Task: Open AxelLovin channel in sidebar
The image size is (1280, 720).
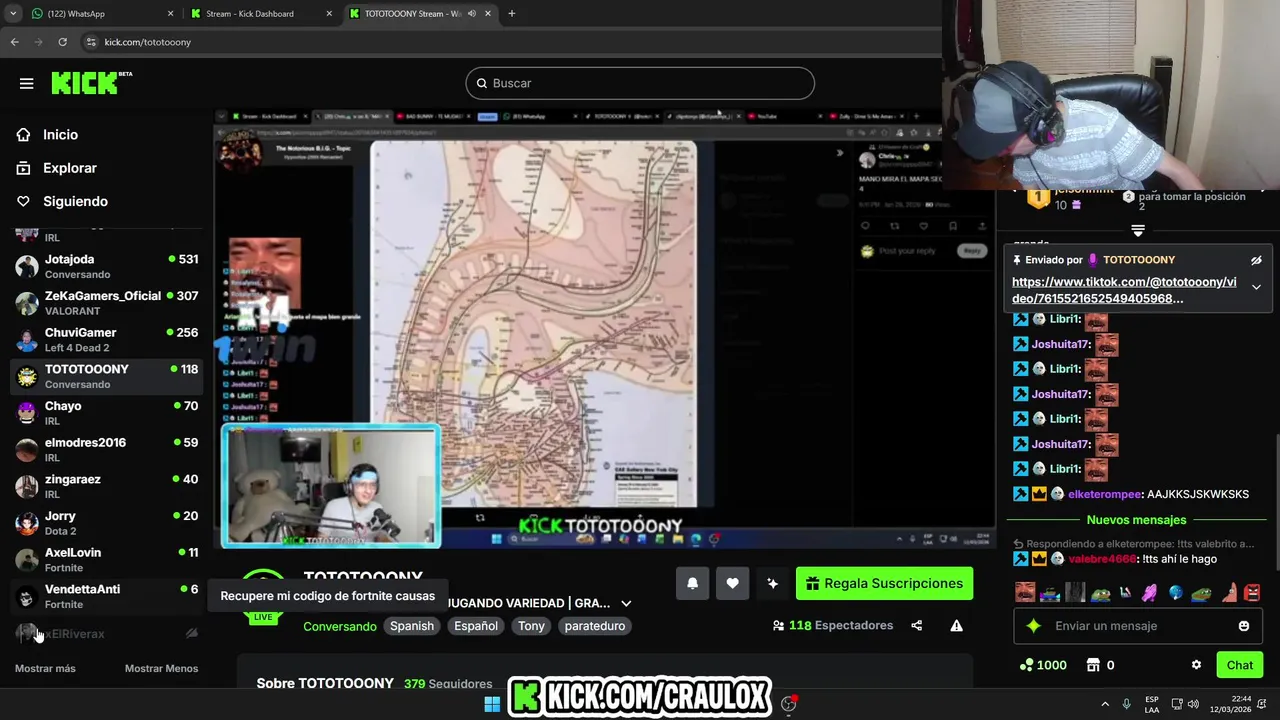Action: 106,560
